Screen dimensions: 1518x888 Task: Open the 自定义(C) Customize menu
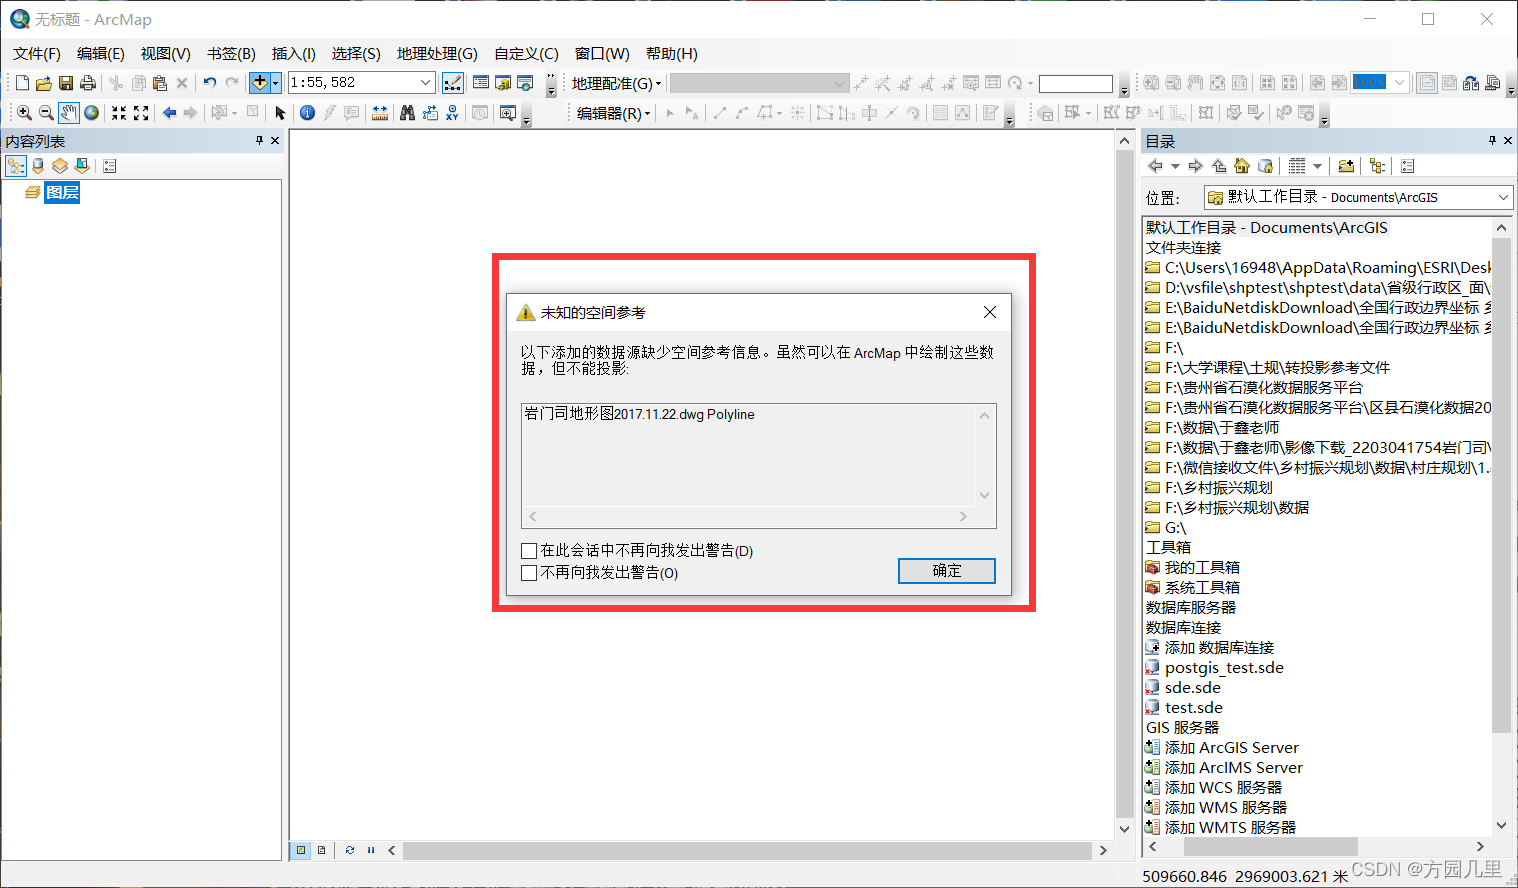[x=526, y=54]
